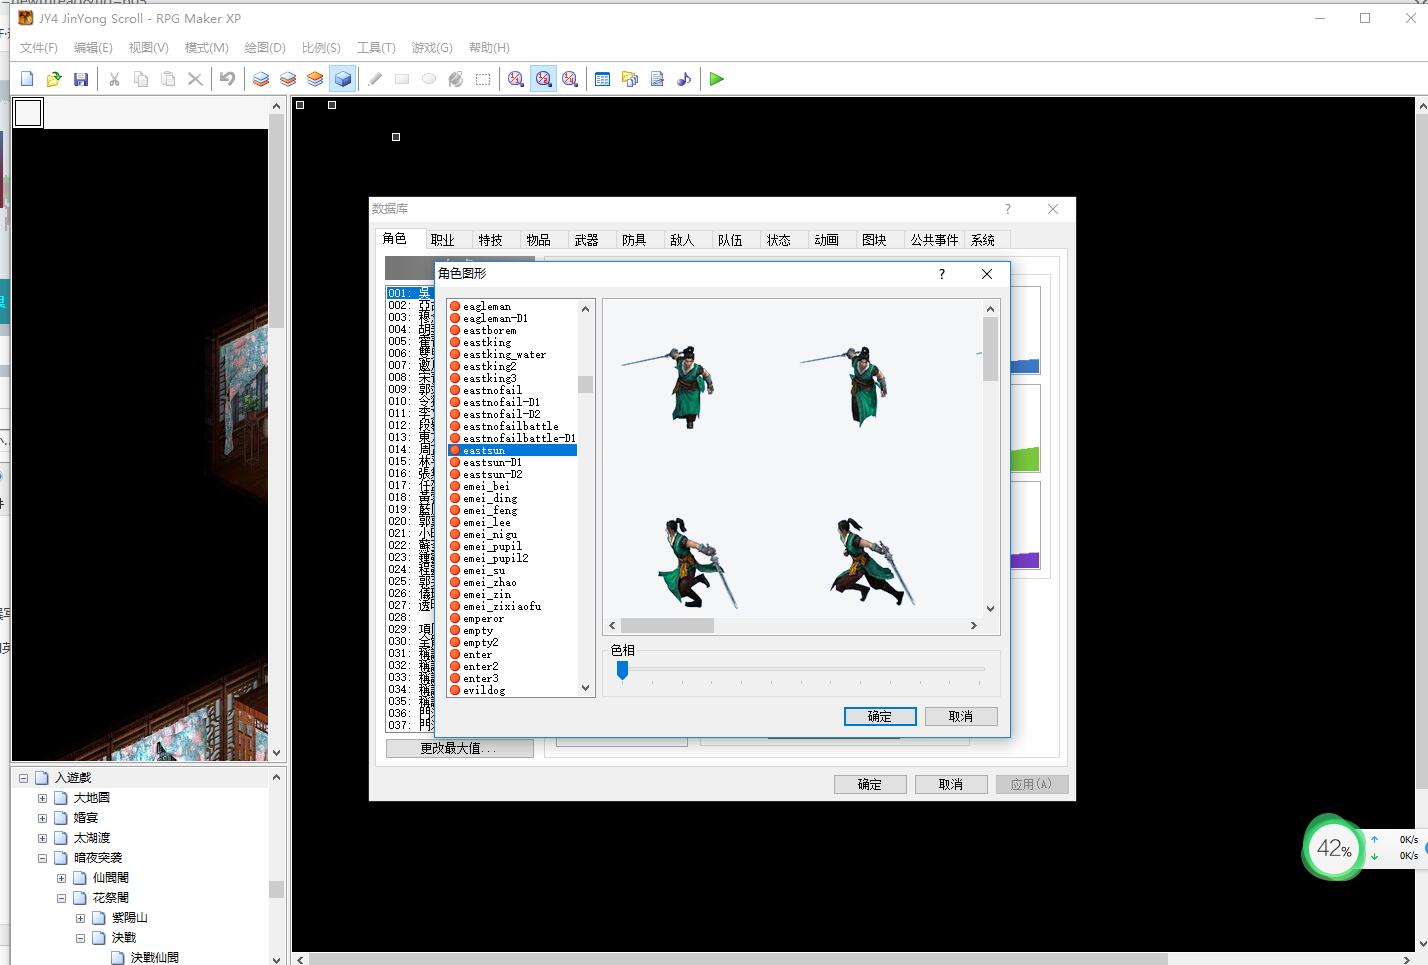1428x965 pixels.
Task: Click the 更改最大值... button
Action: (459, 748)
